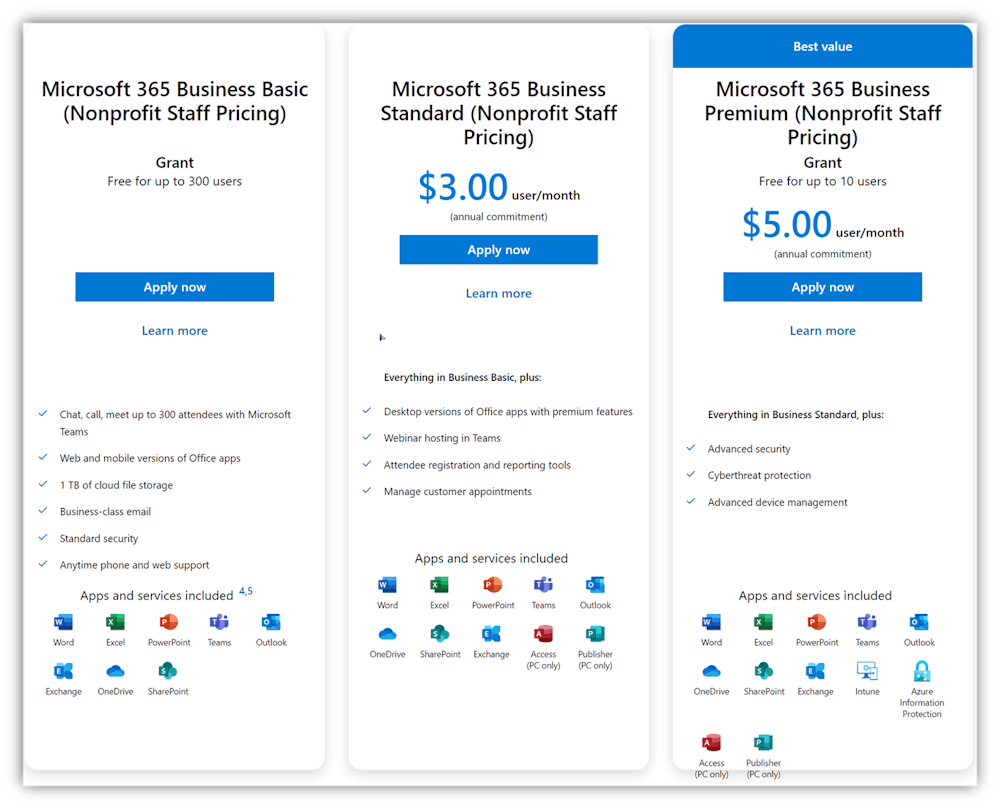Viewport: 1000px width, 809px height.
Task: Apply now for Business Premium plan
Action: tap(823, 287)
